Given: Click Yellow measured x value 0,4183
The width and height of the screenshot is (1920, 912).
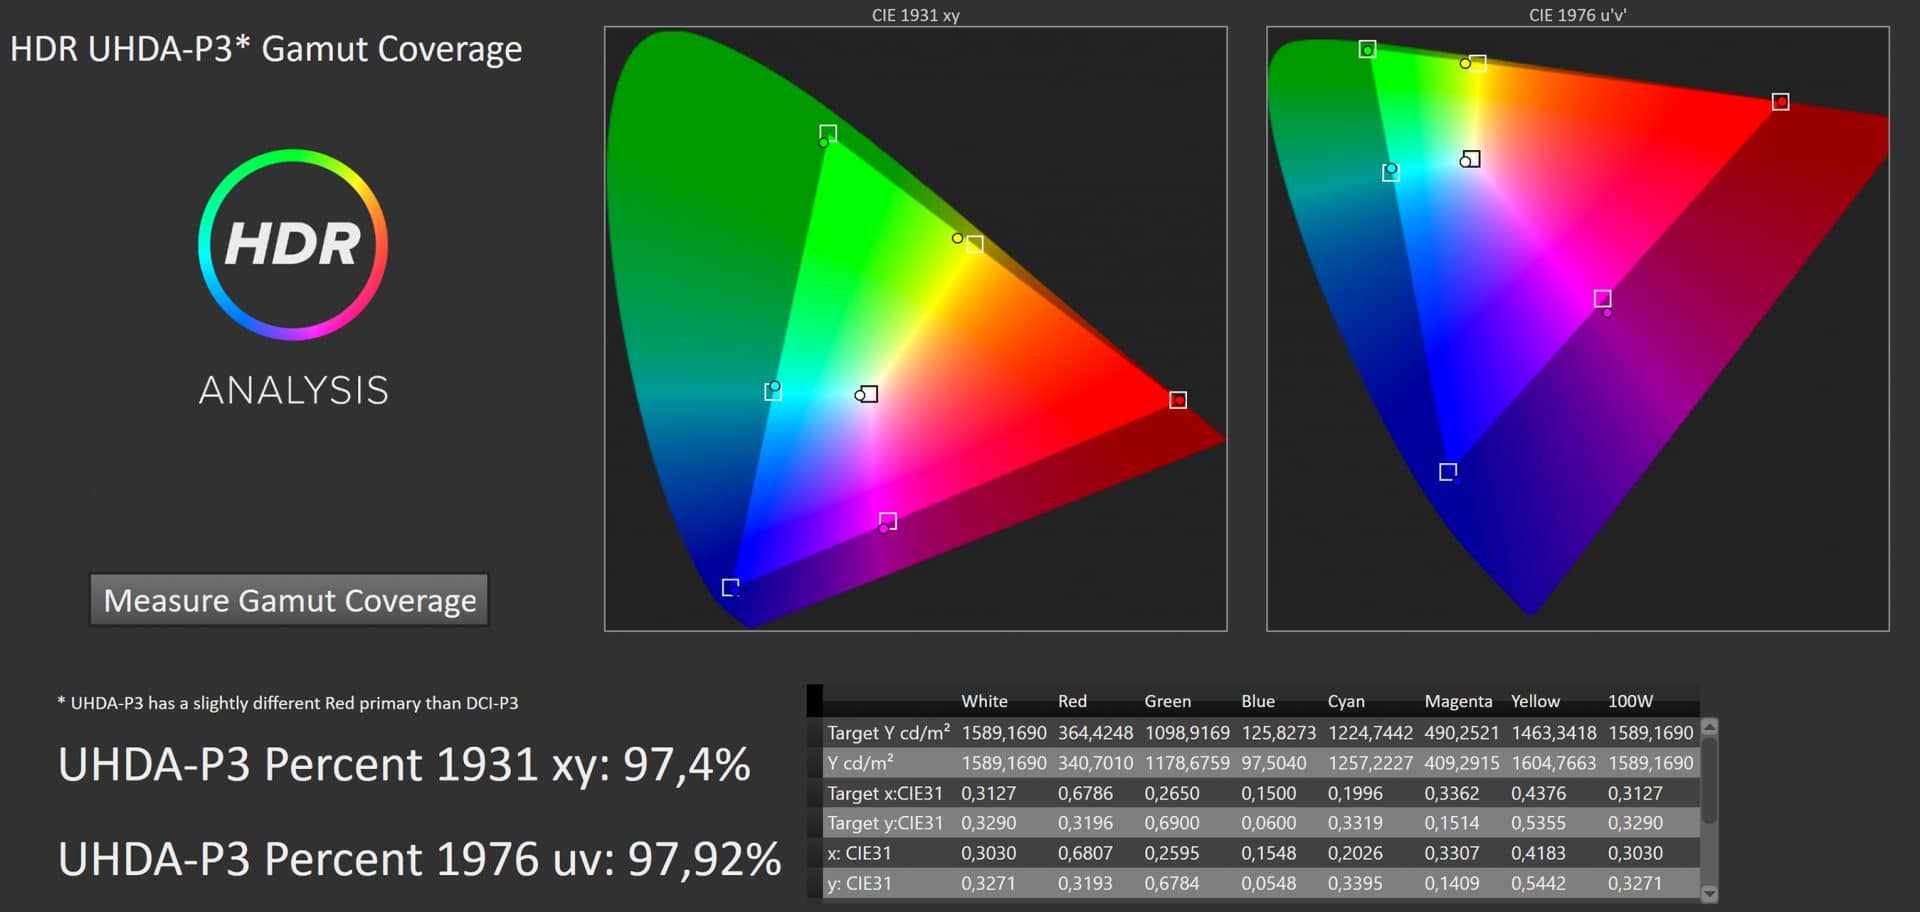Looking at the screenshot, I should coord(1538,853).
